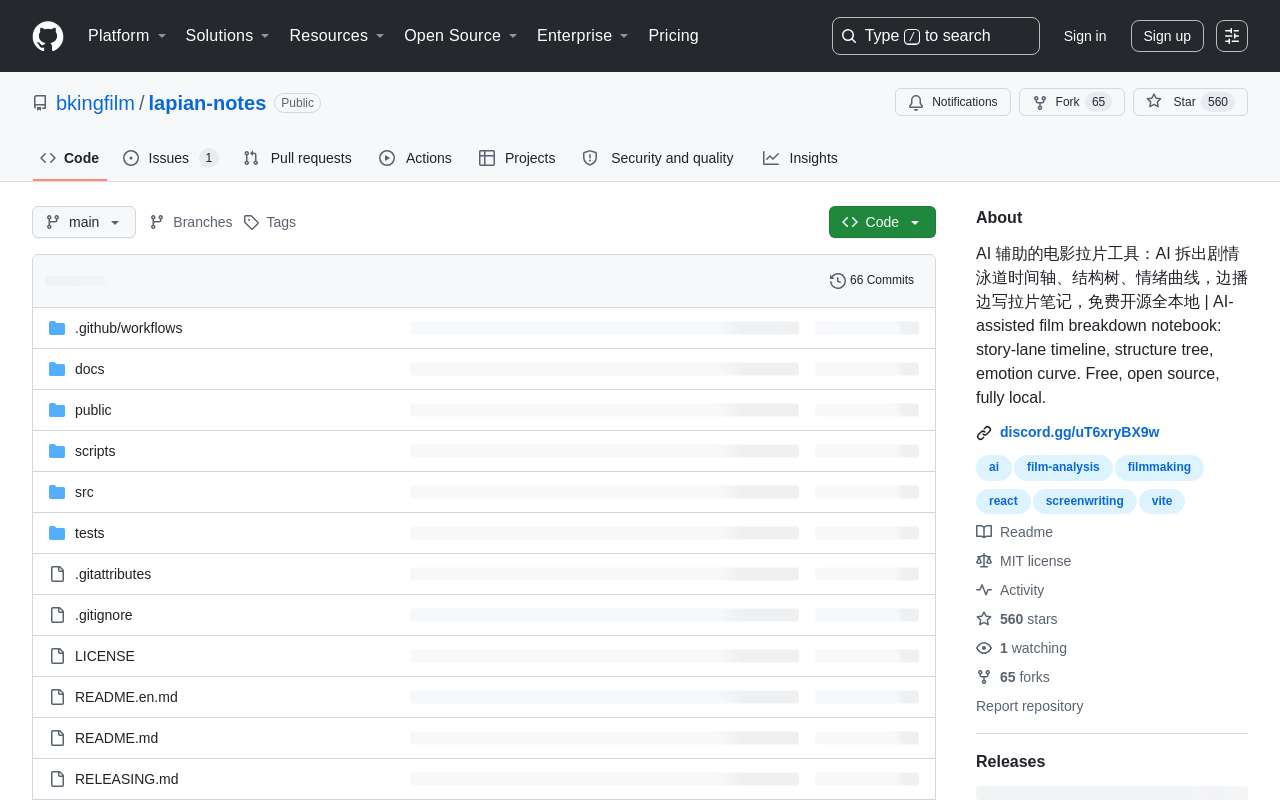Click the commit history clock icon
Screen dimensions: 1280x800
pyautogui.click(x=838, y=281)
